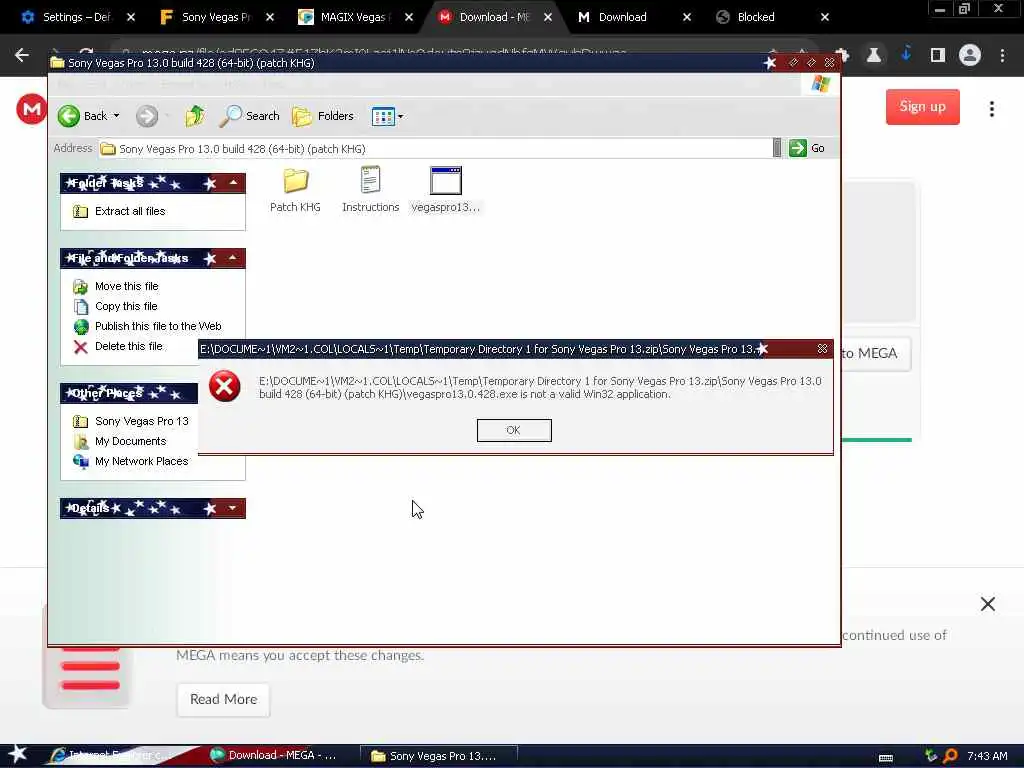Open the browser profile avatar icon

[x=970, y=56]
